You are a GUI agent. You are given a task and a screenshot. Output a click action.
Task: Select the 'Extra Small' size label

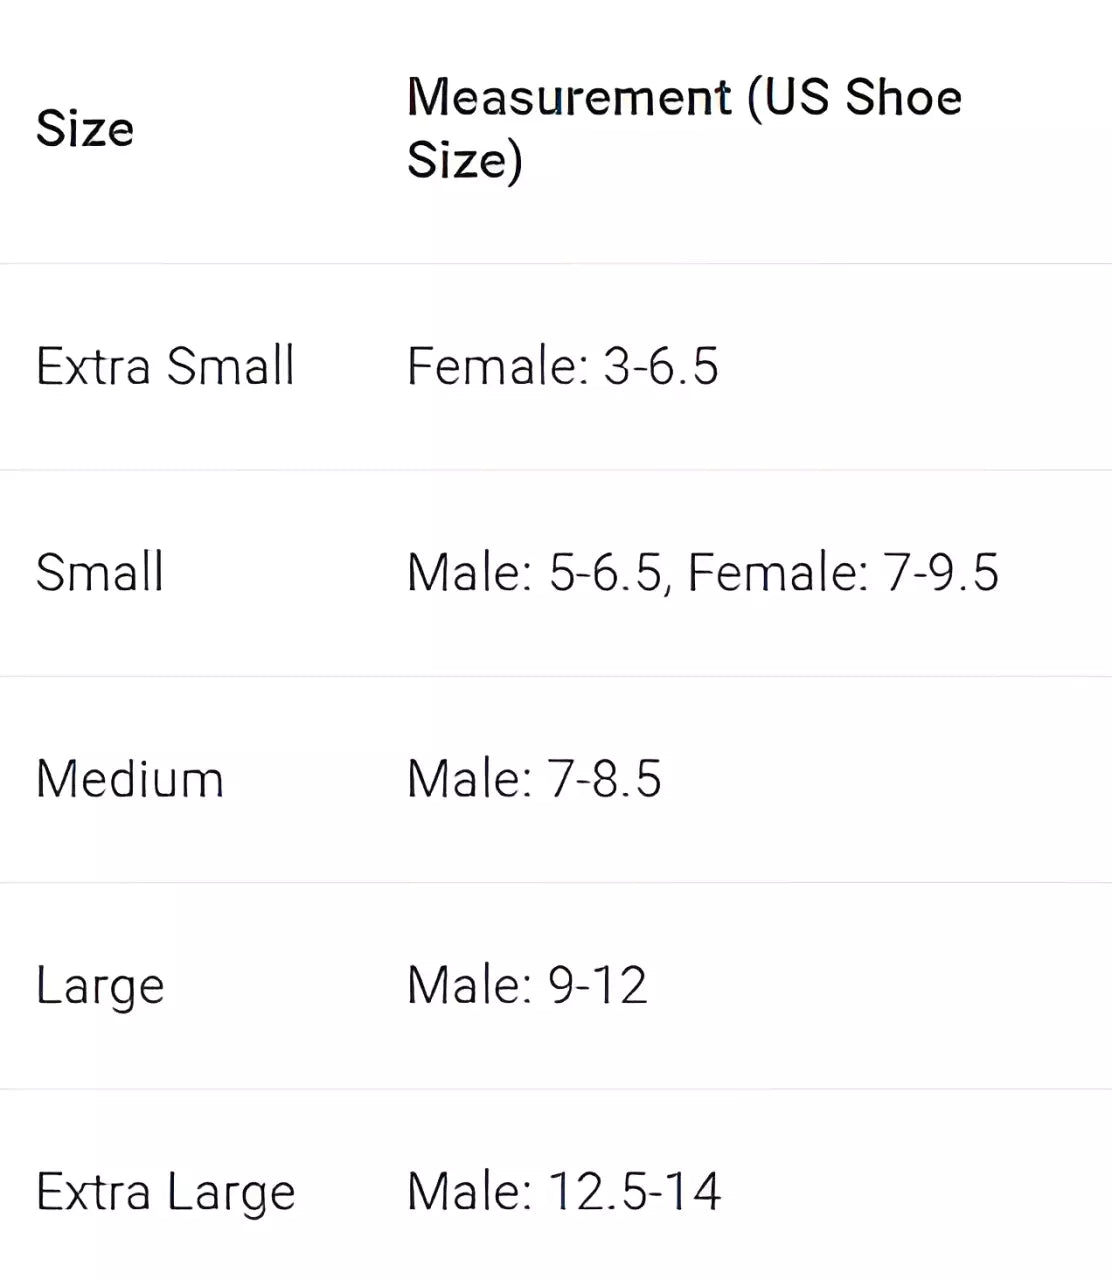[x=165, y=366]
